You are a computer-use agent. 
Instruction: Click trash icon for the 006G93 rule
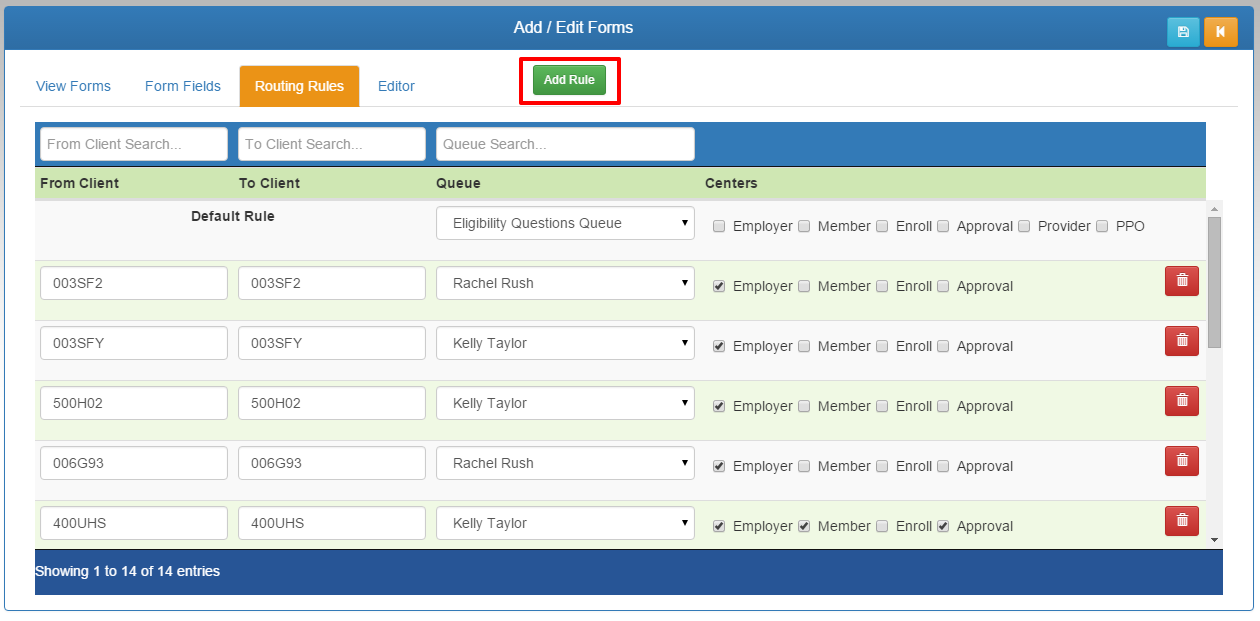[1181, 461]
